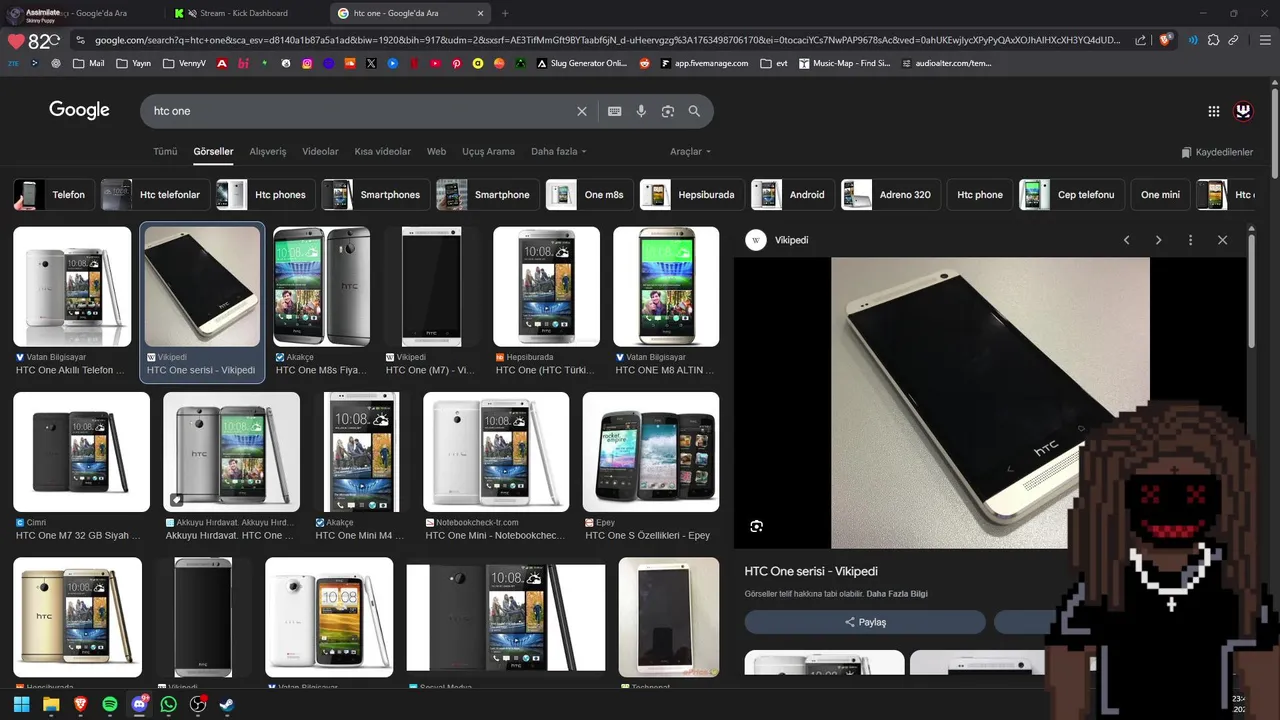1280x720 pixels.
Task: Expand the 'Araçlar' tools dropdown
Action: [690, 152]
